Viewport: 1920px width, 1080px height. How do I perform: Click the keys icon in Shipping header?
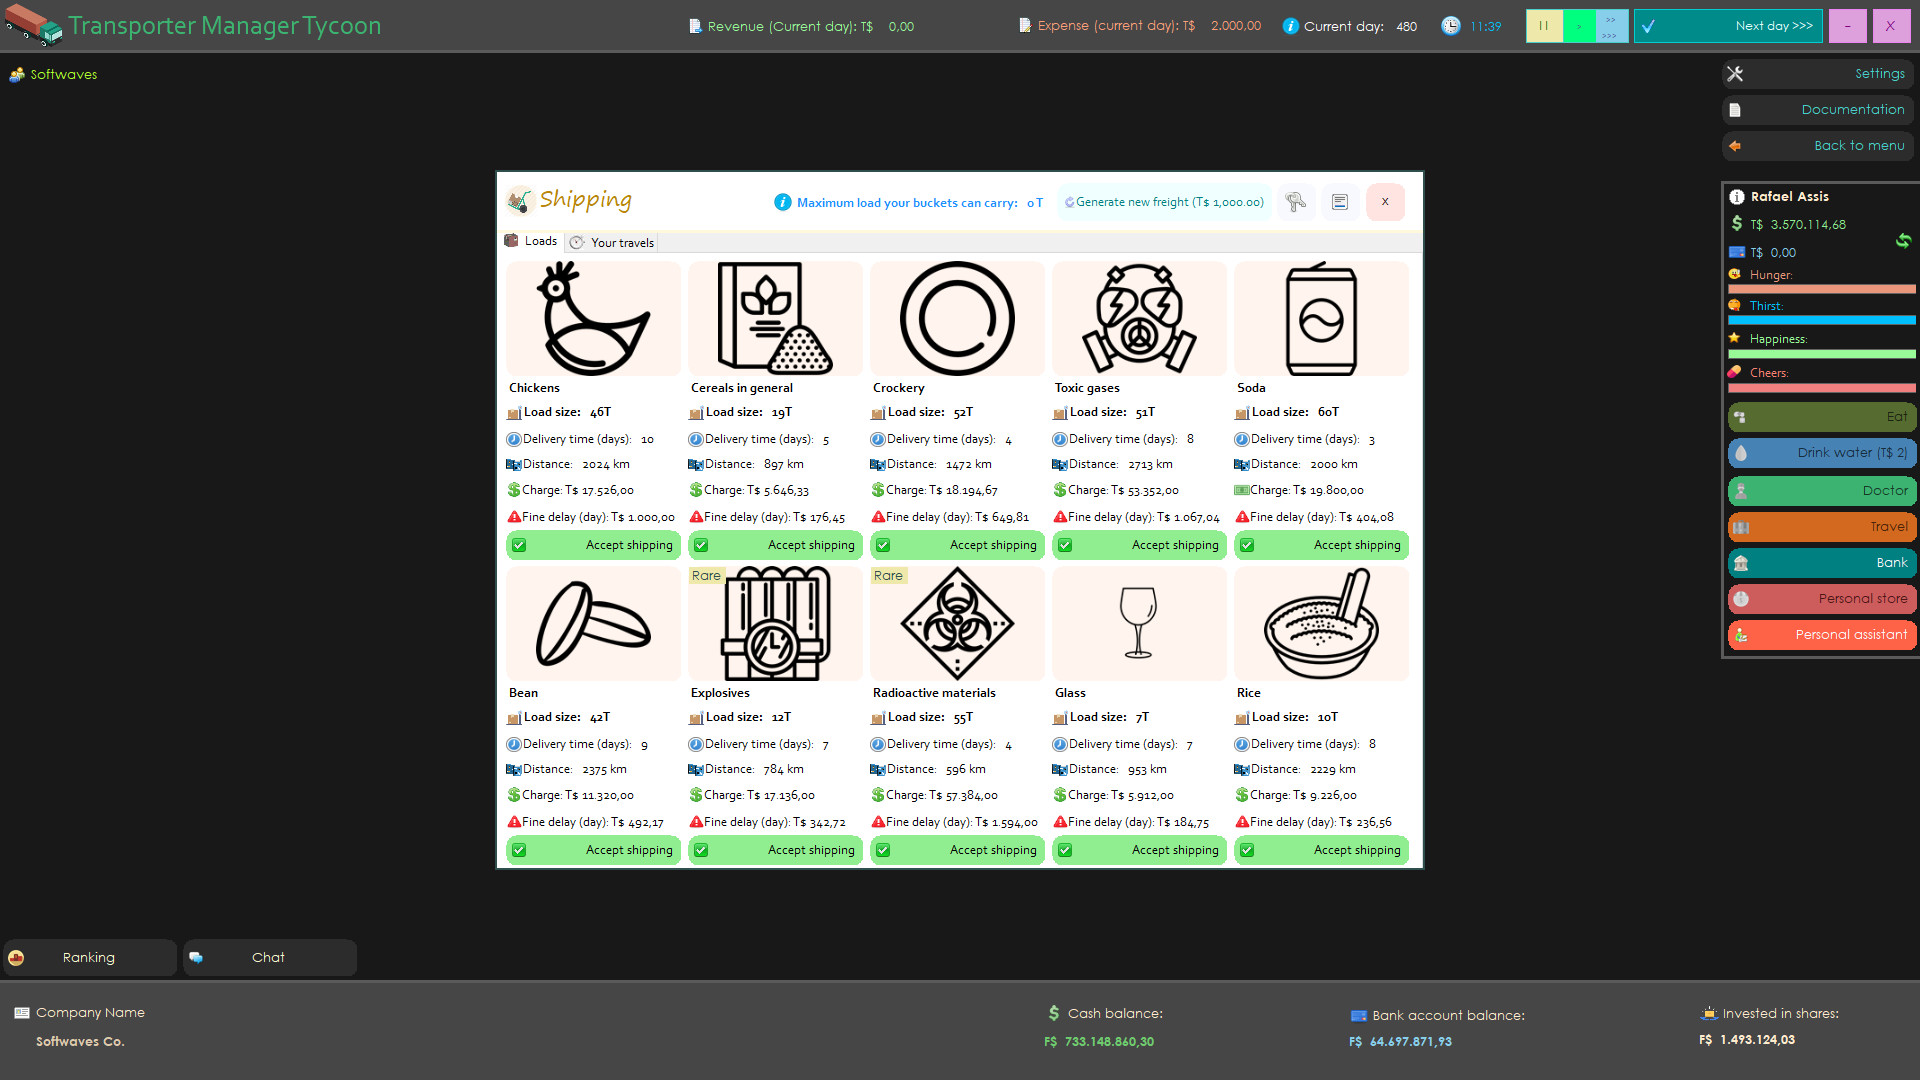click(1296, 202)
